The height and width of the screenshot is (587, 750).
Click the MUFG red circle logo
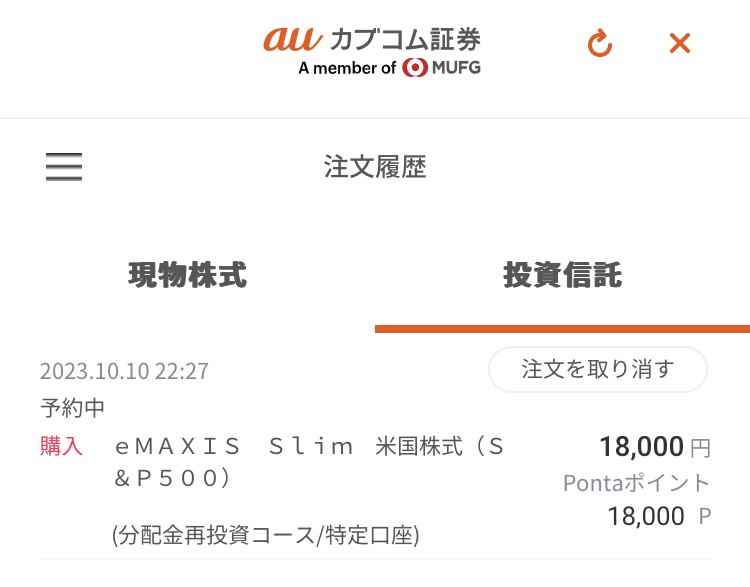point(415,67)
